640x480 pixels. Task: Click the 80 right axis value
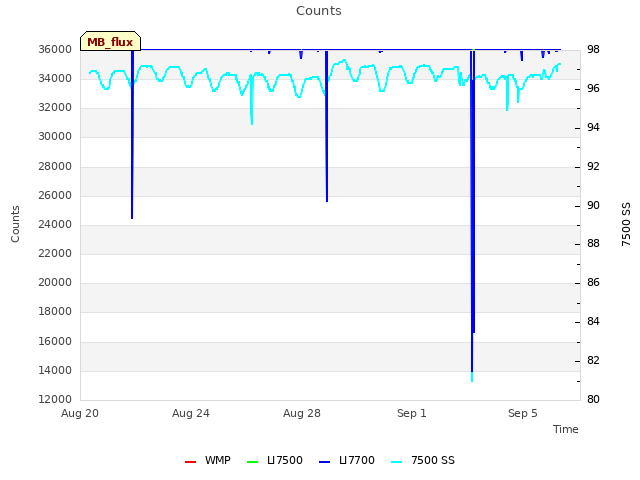pyautogui.click(x=593, y=400)
